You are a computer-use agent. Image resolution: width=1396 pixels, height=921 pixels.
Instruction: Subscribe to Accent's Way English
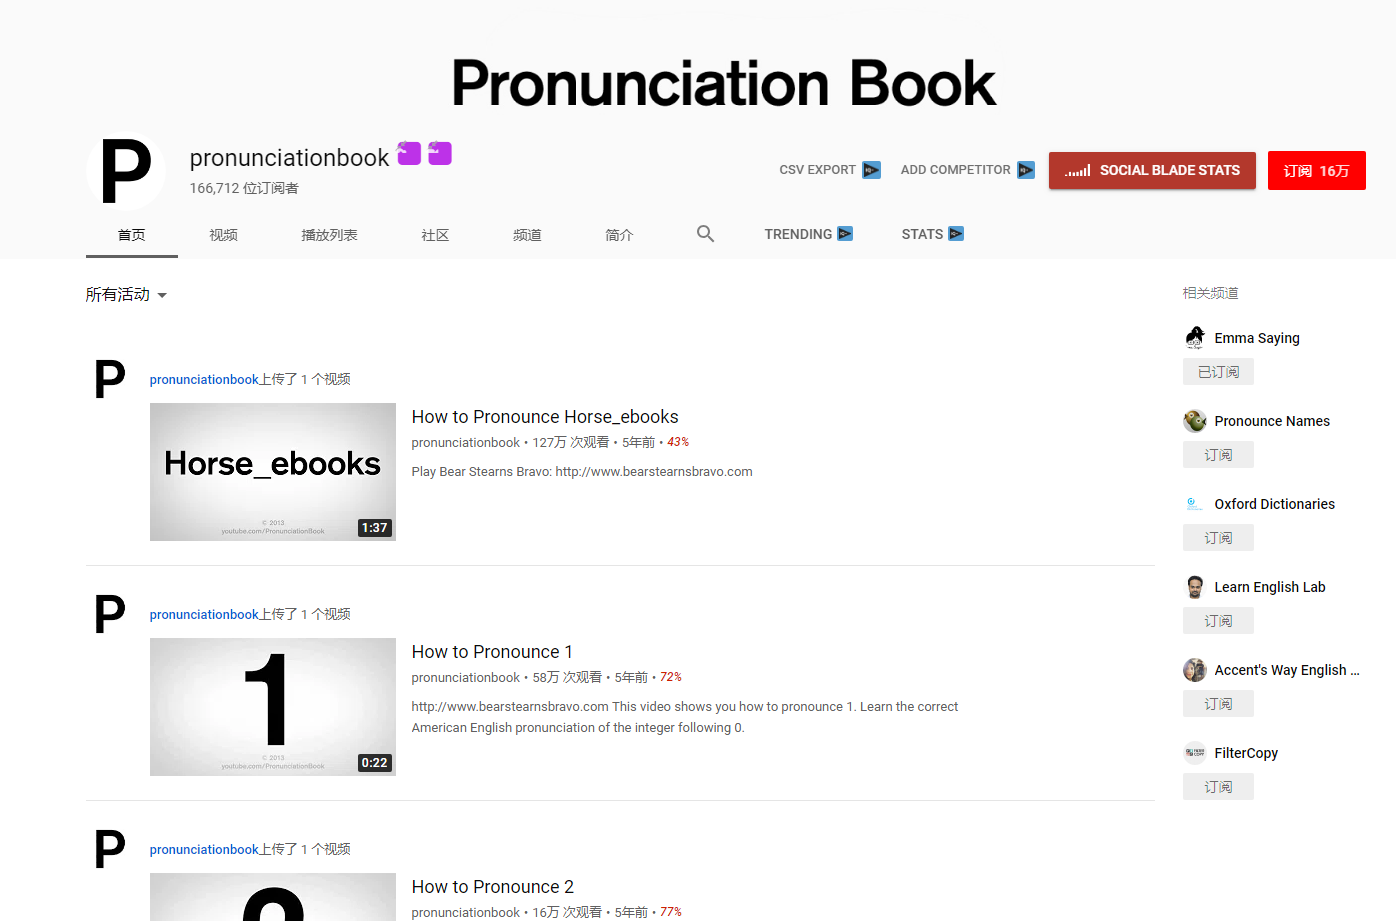click(x=1218, y=704)
